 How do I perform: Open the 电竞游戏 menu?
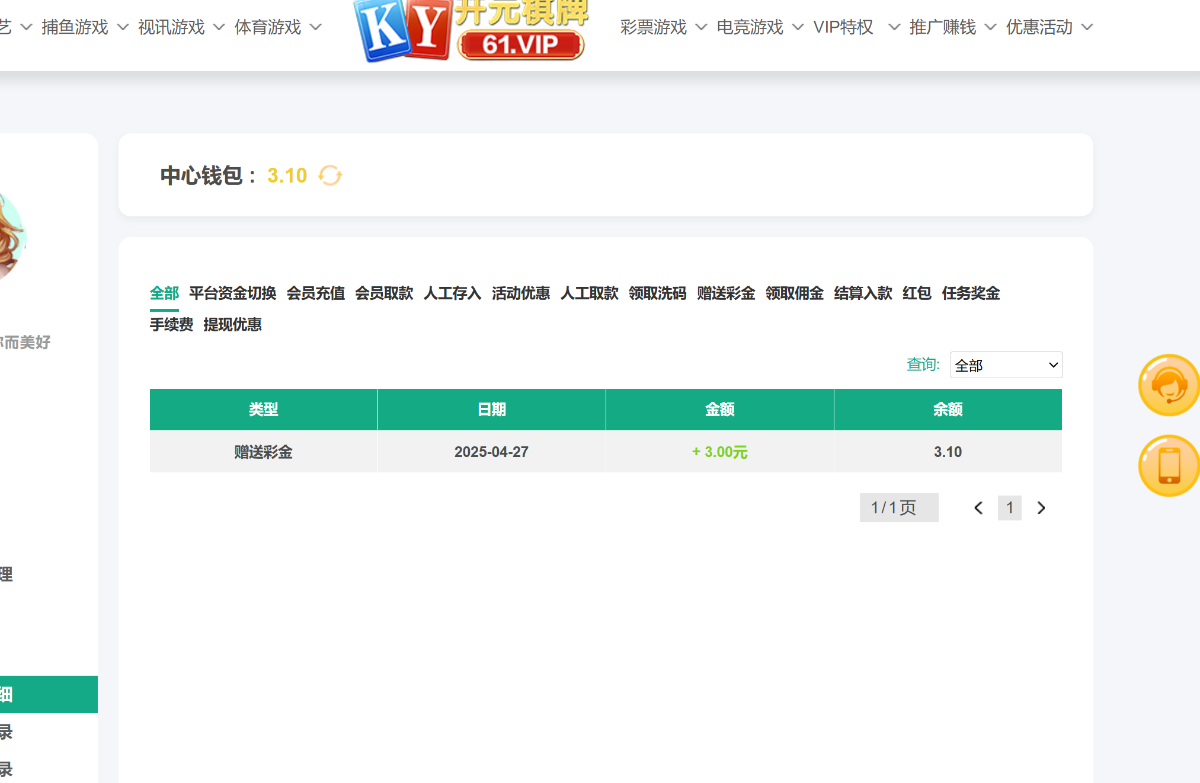coord(759,28)
